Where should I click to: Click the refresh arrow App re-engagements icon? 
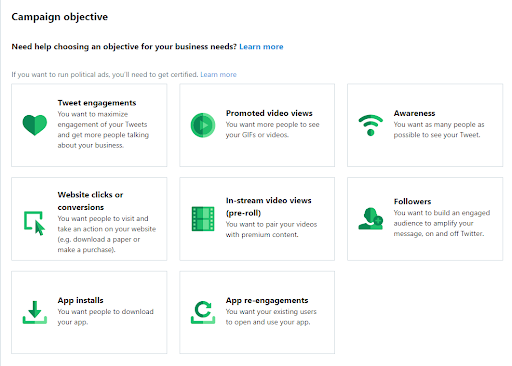[x=203, y=312]
